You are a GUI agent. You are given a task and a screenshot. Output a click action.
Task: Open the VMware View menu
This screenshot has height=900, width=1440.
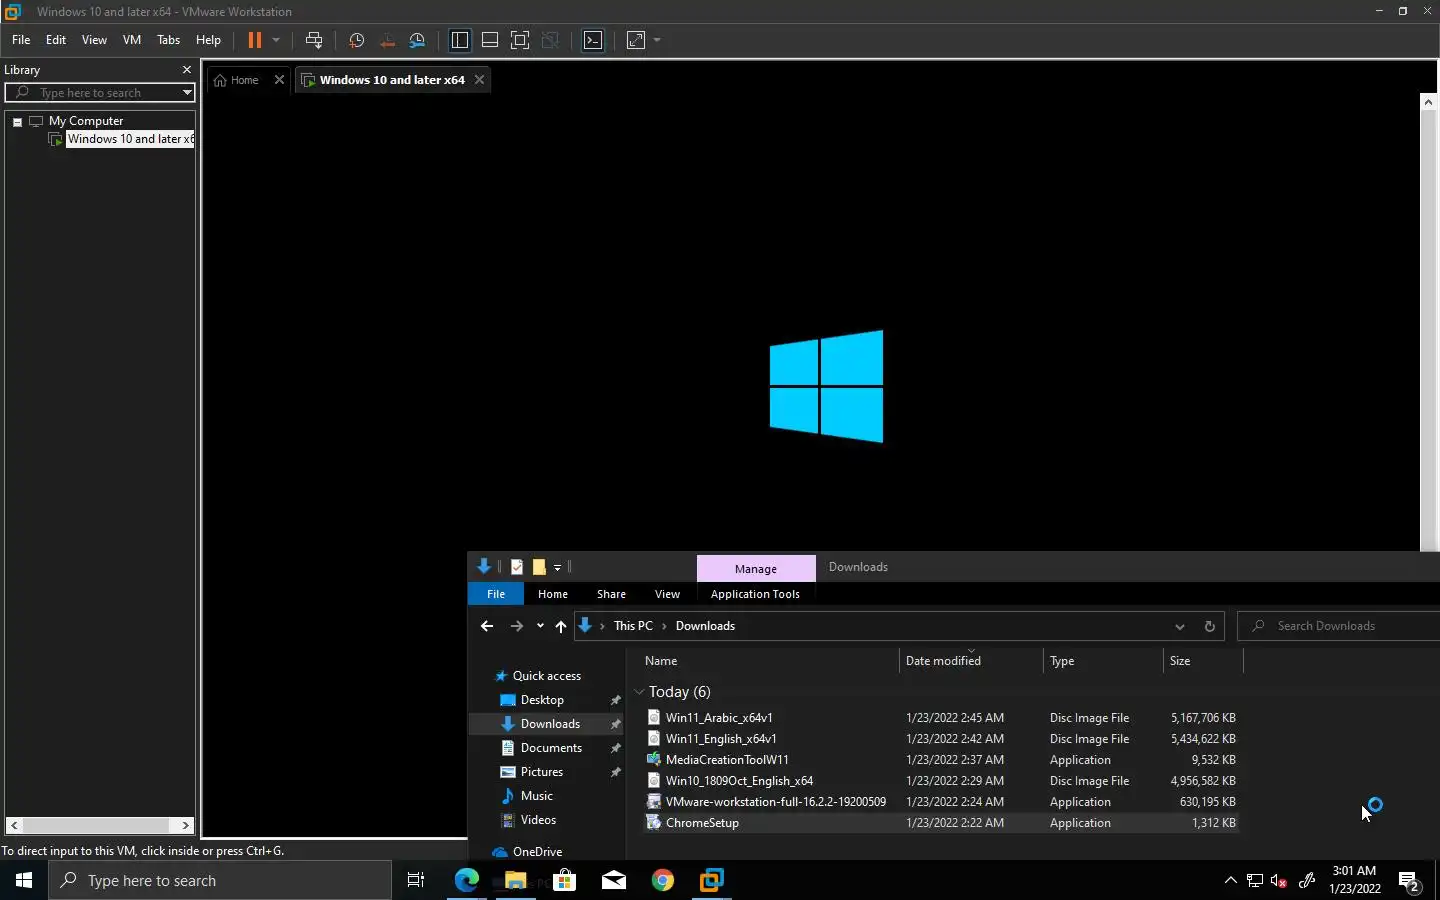coord(94,40)
